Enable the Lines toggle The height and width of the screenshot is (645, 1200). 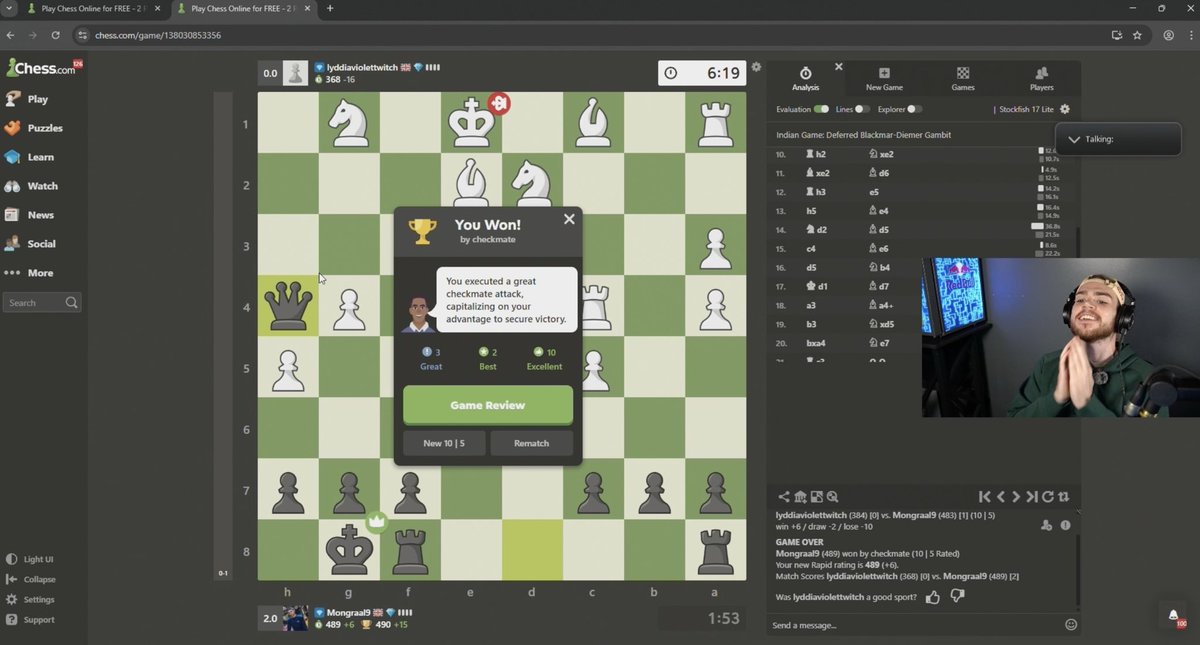[x=861, y=109]
